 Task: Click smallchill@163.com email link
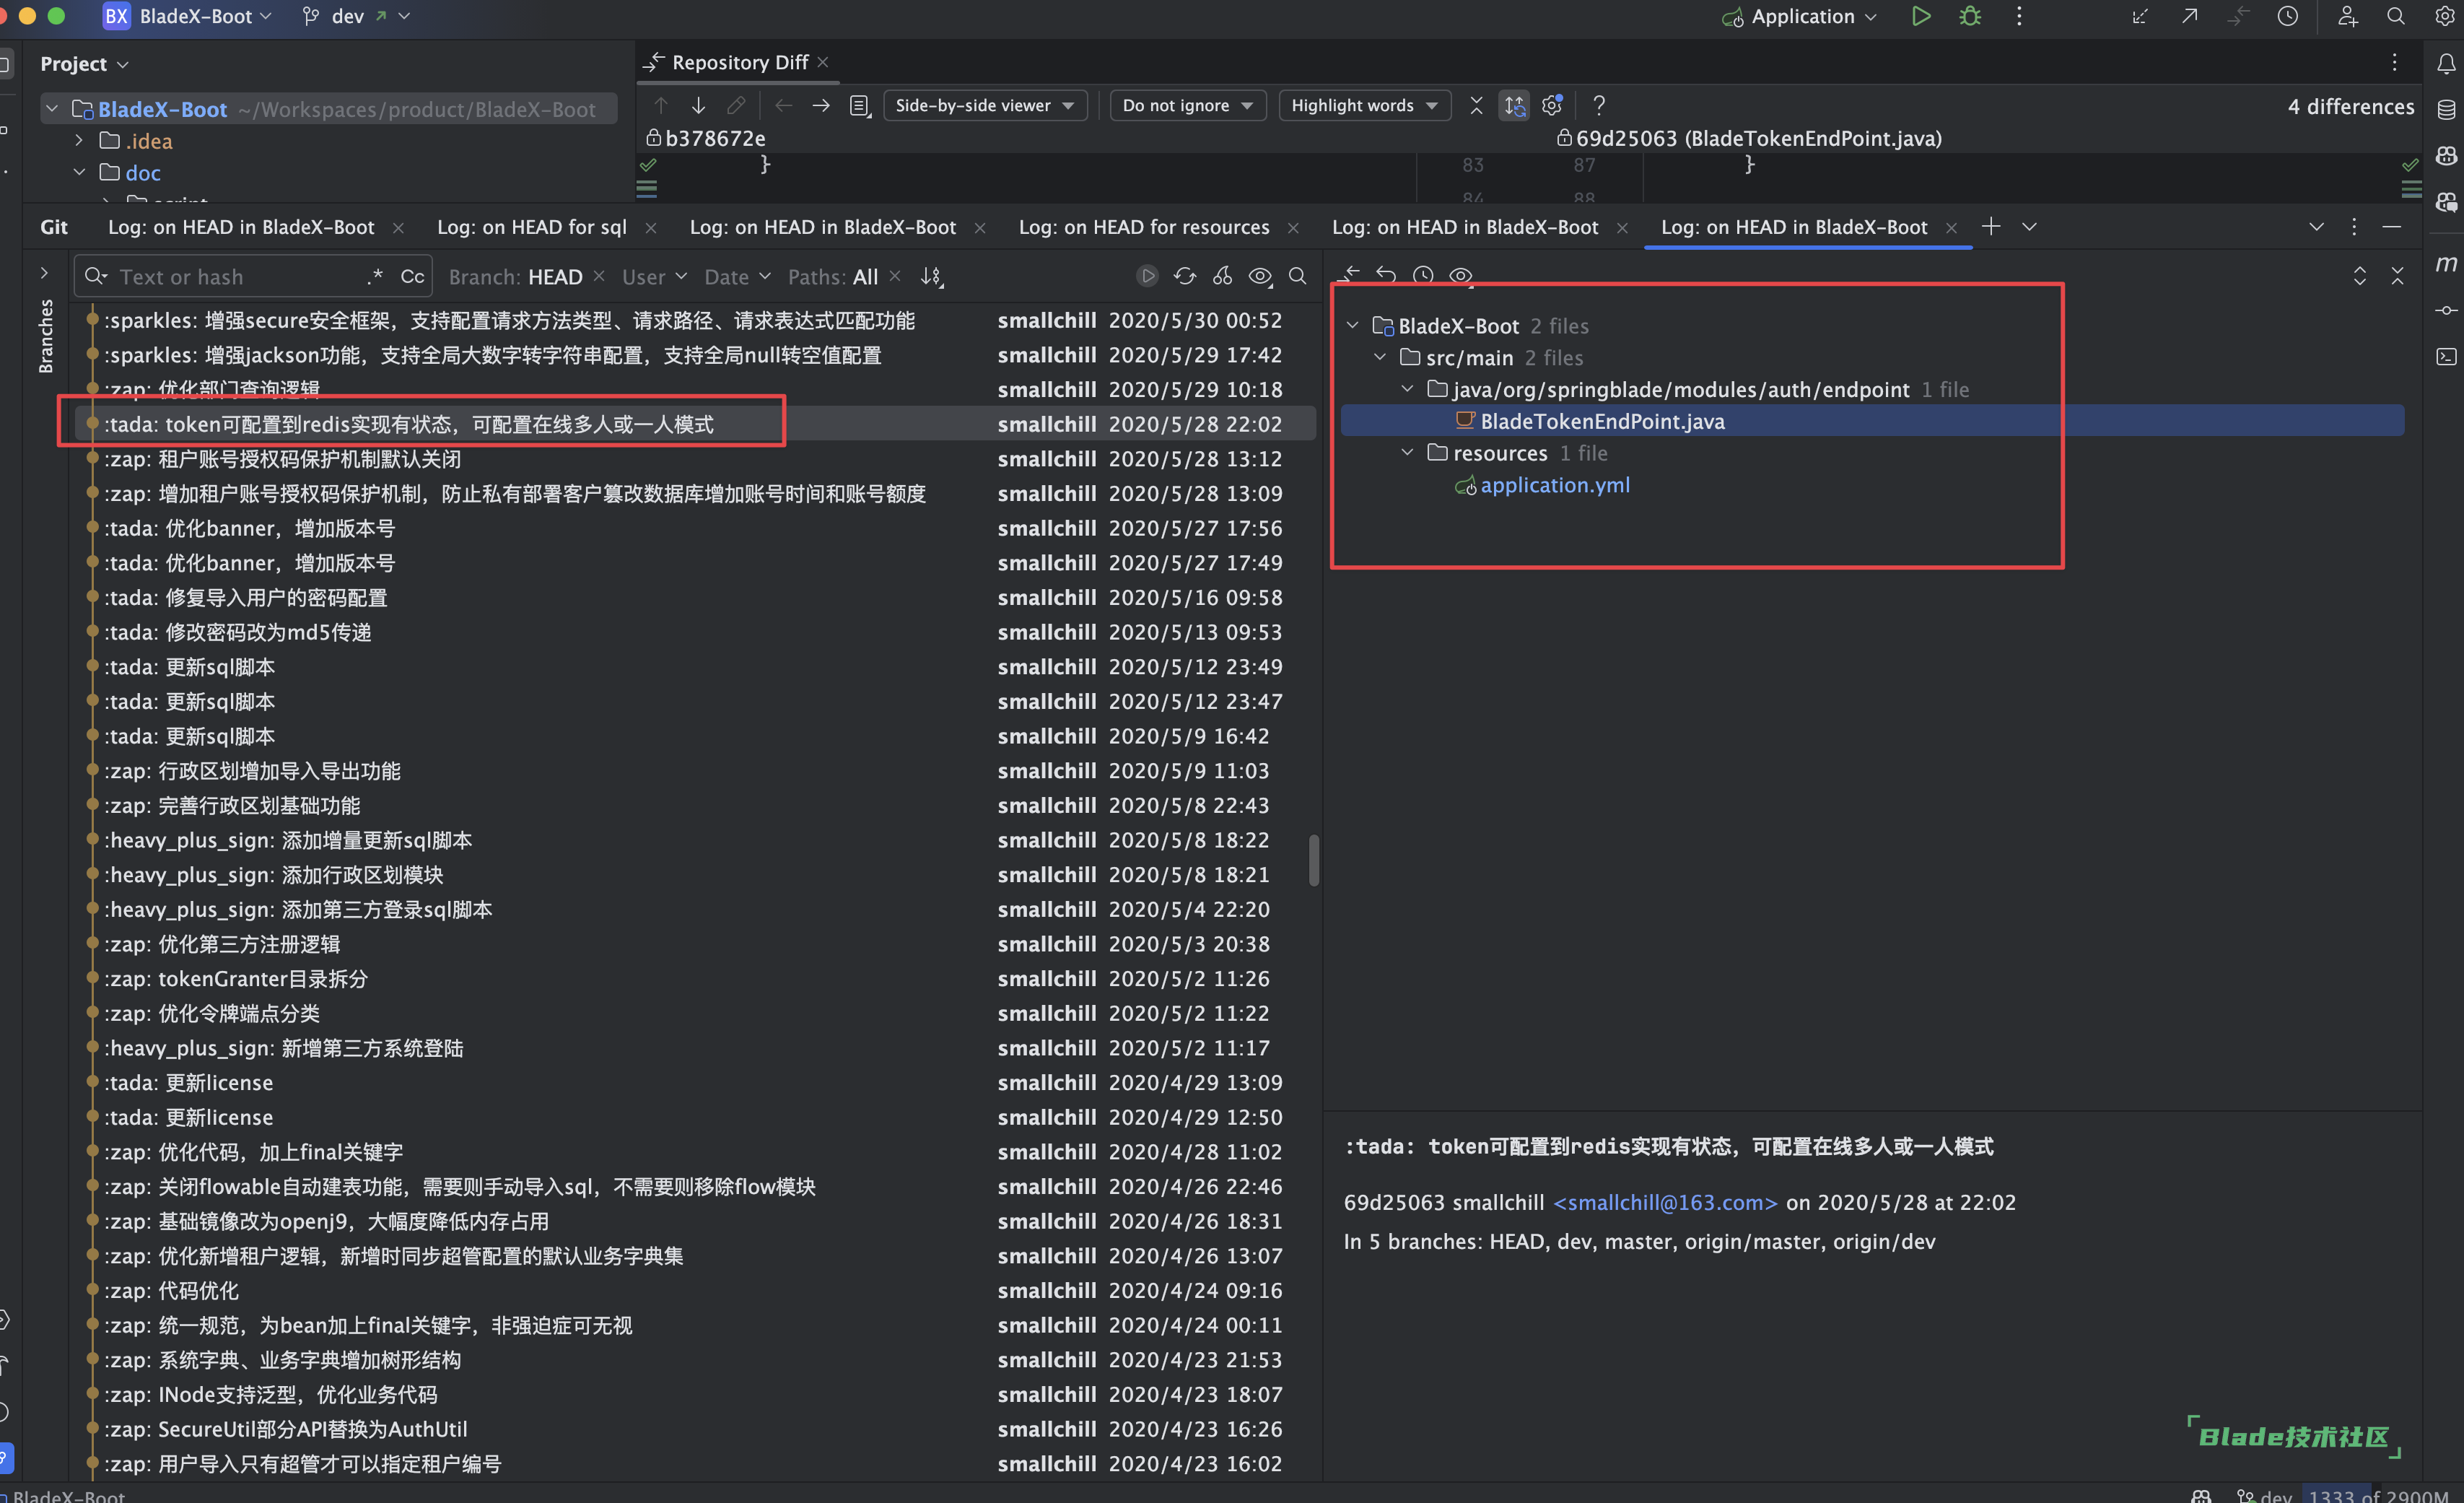[1665, 1202]
